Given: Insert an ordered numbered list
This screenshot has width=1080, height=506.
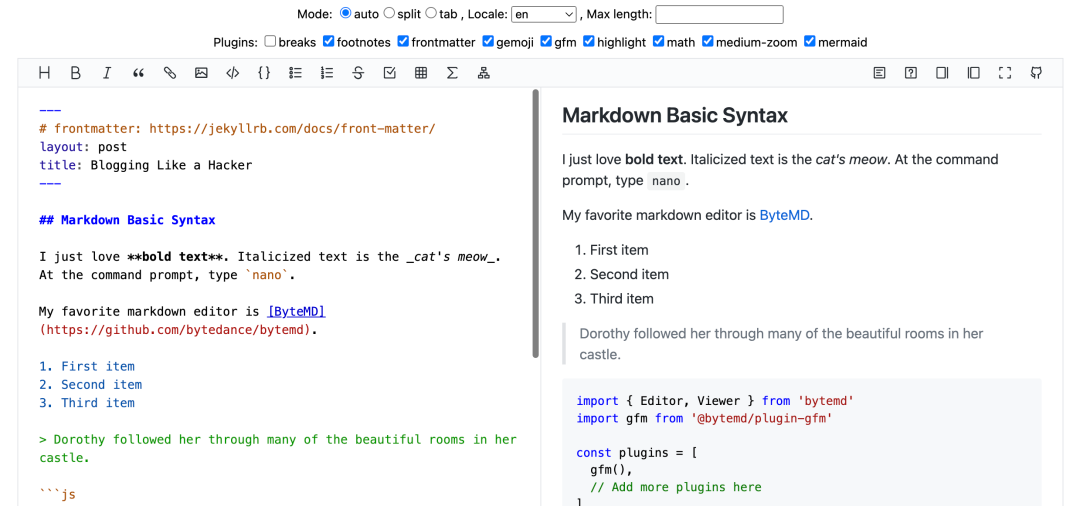Looking at the screenshot, I should coord(326,73).
